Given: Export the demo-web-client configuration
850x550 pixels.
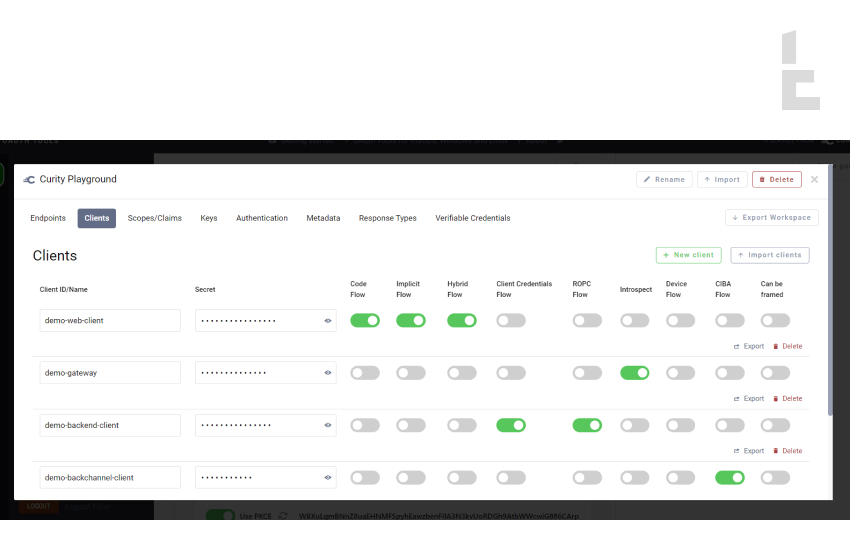Looking at the screenshot, I should (x=749, y=346).
